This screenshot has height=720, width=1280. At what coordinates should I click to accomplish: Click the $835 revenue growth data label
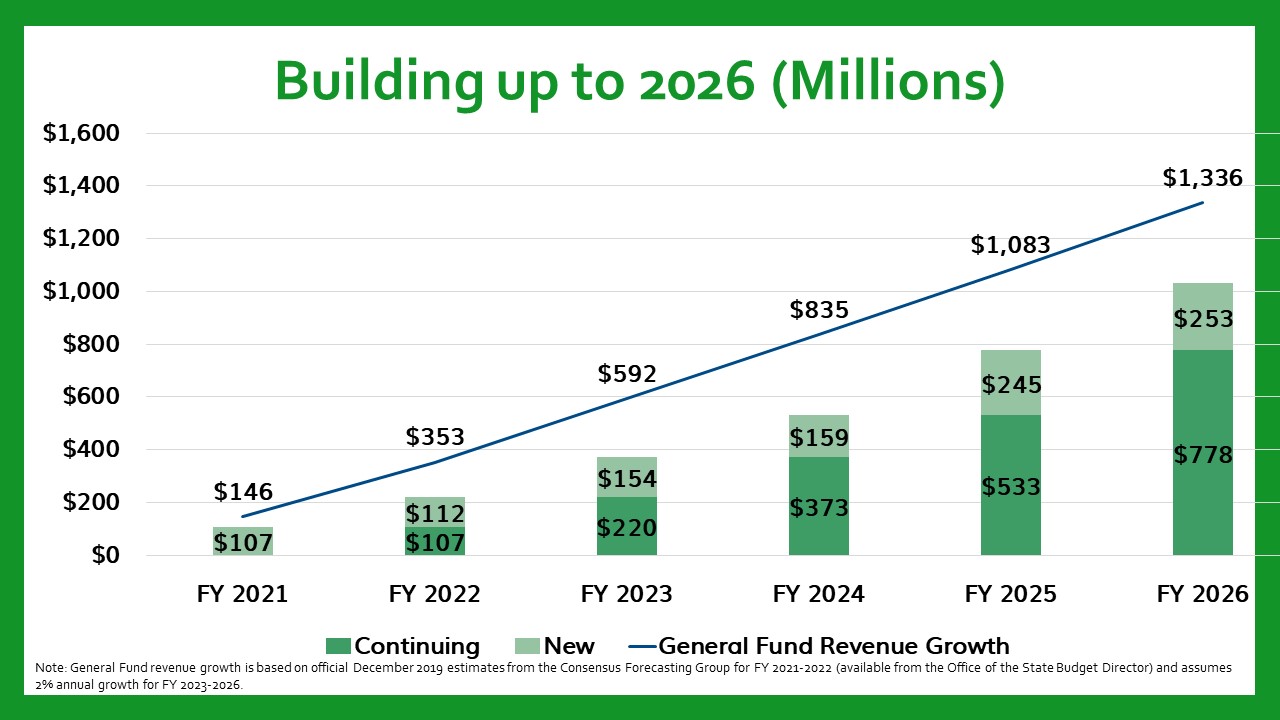point(819,310)
